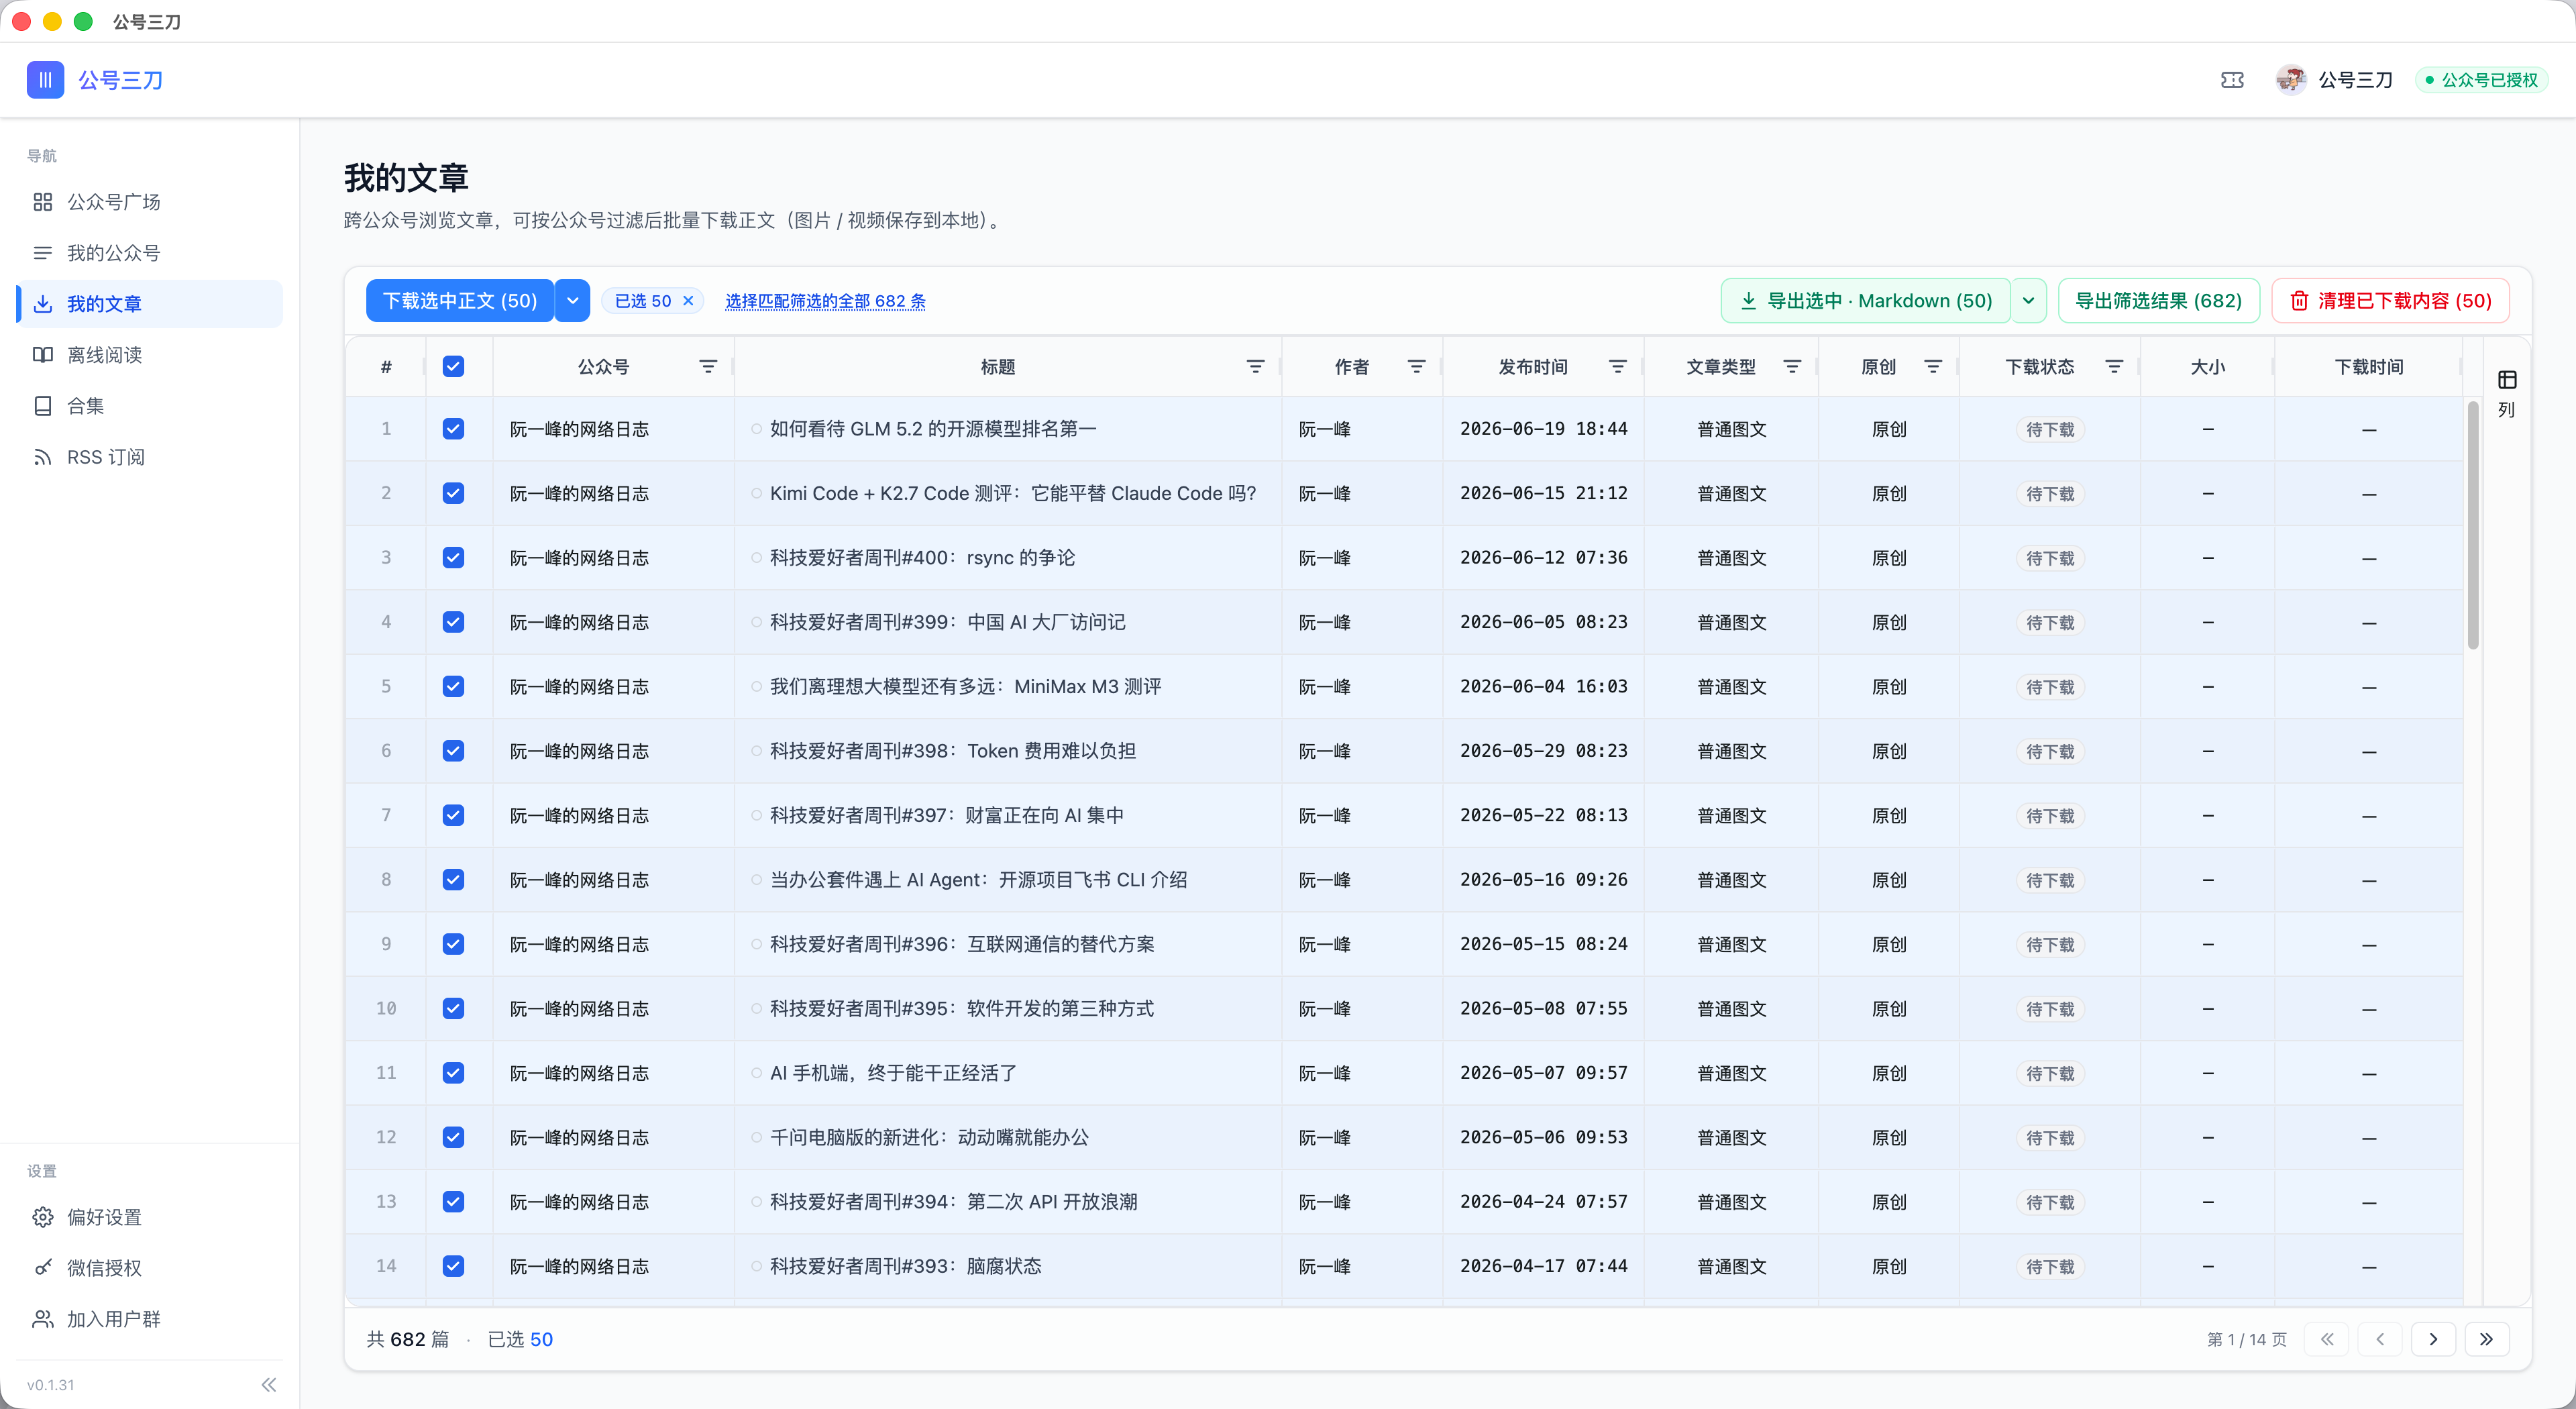
Task: Click the 公号三刀 app logo icon
Action: point(45,80)
